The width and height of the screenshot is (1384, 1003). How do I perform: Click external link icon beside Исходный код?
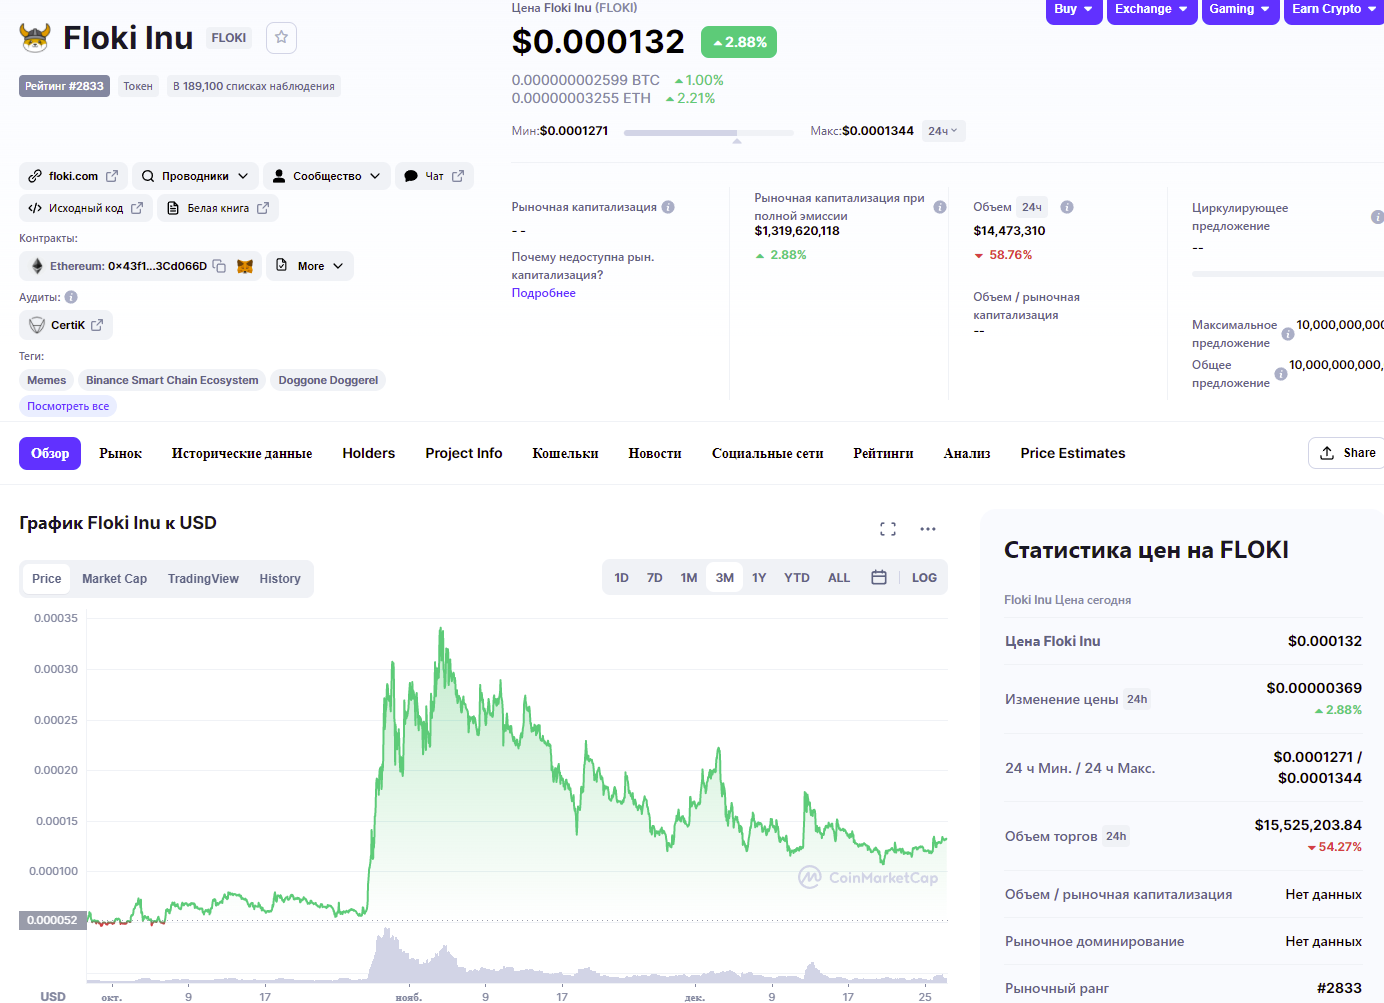click(137, 208)
